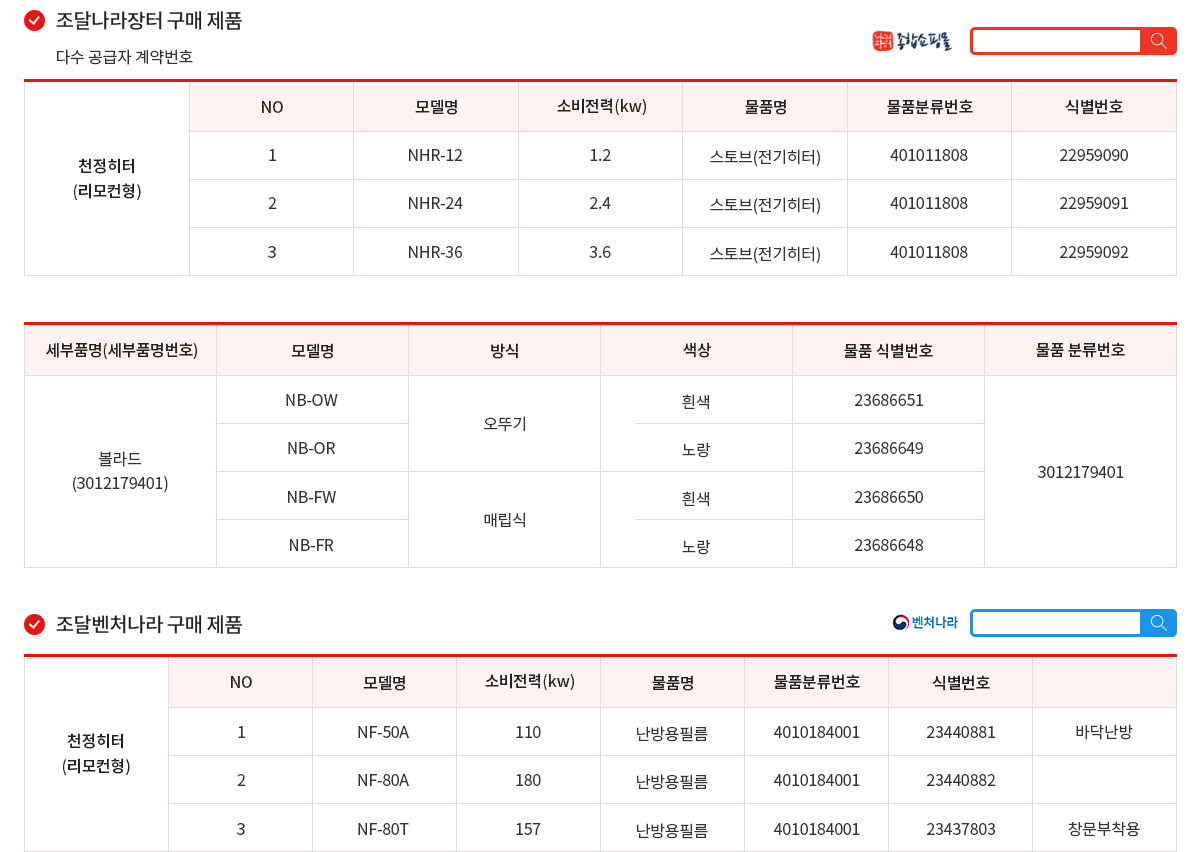Open the 벤처나라 logo link
The height and width of the screenshot is (852, 1200).
[925, 623]
